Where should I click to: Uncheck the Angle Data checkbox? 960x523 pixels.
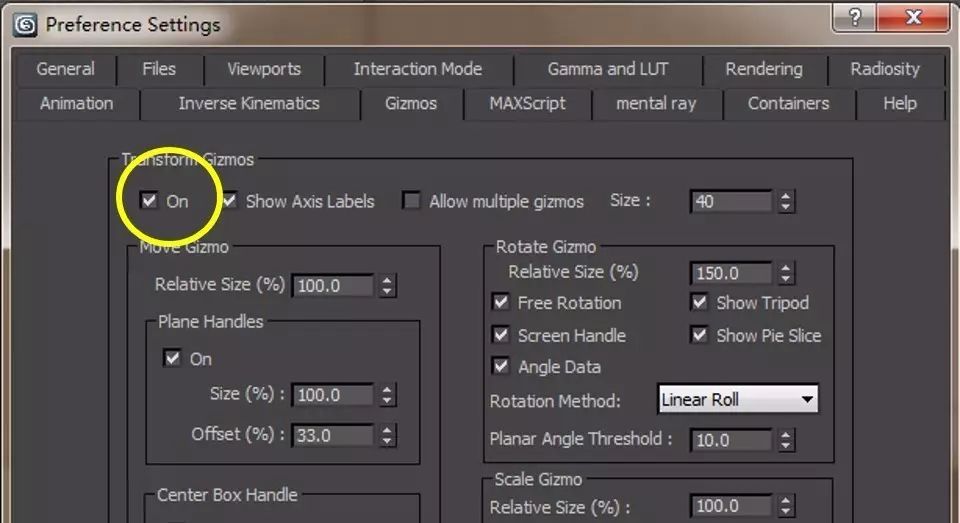coord(500,366)
